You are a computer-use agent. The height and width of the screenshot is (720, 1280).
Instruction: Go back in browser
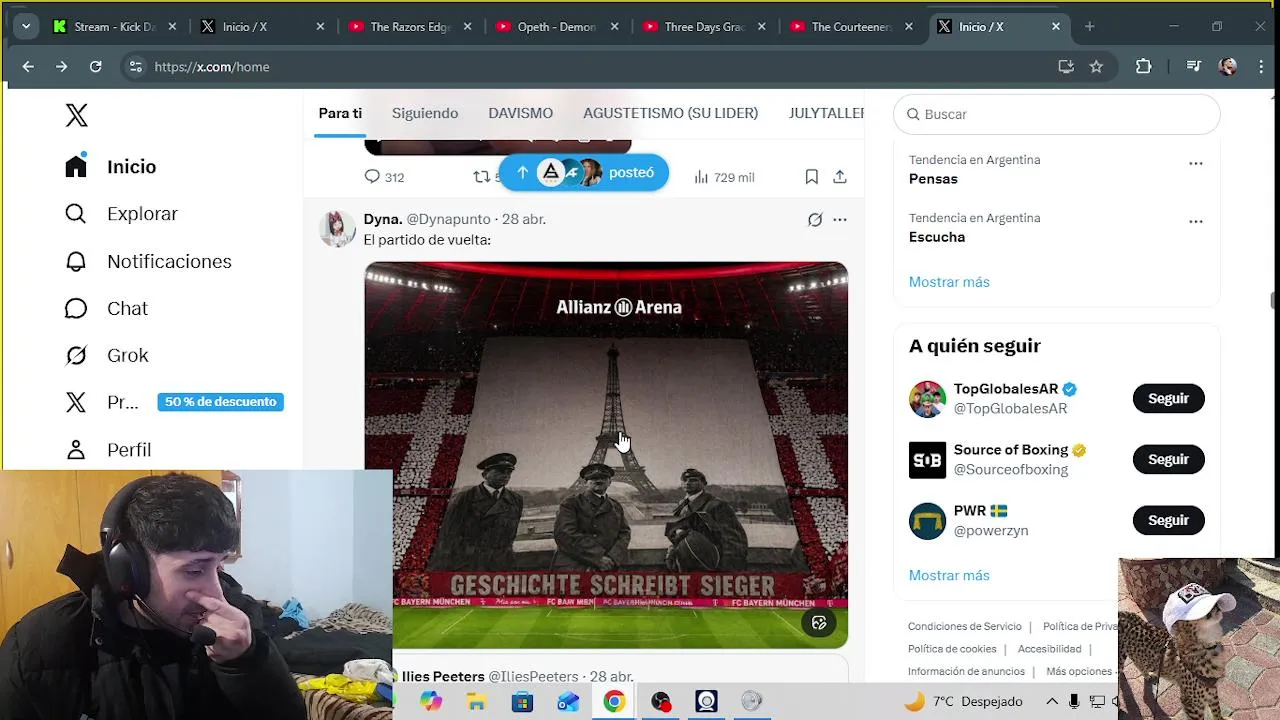[x=28, y=67]
